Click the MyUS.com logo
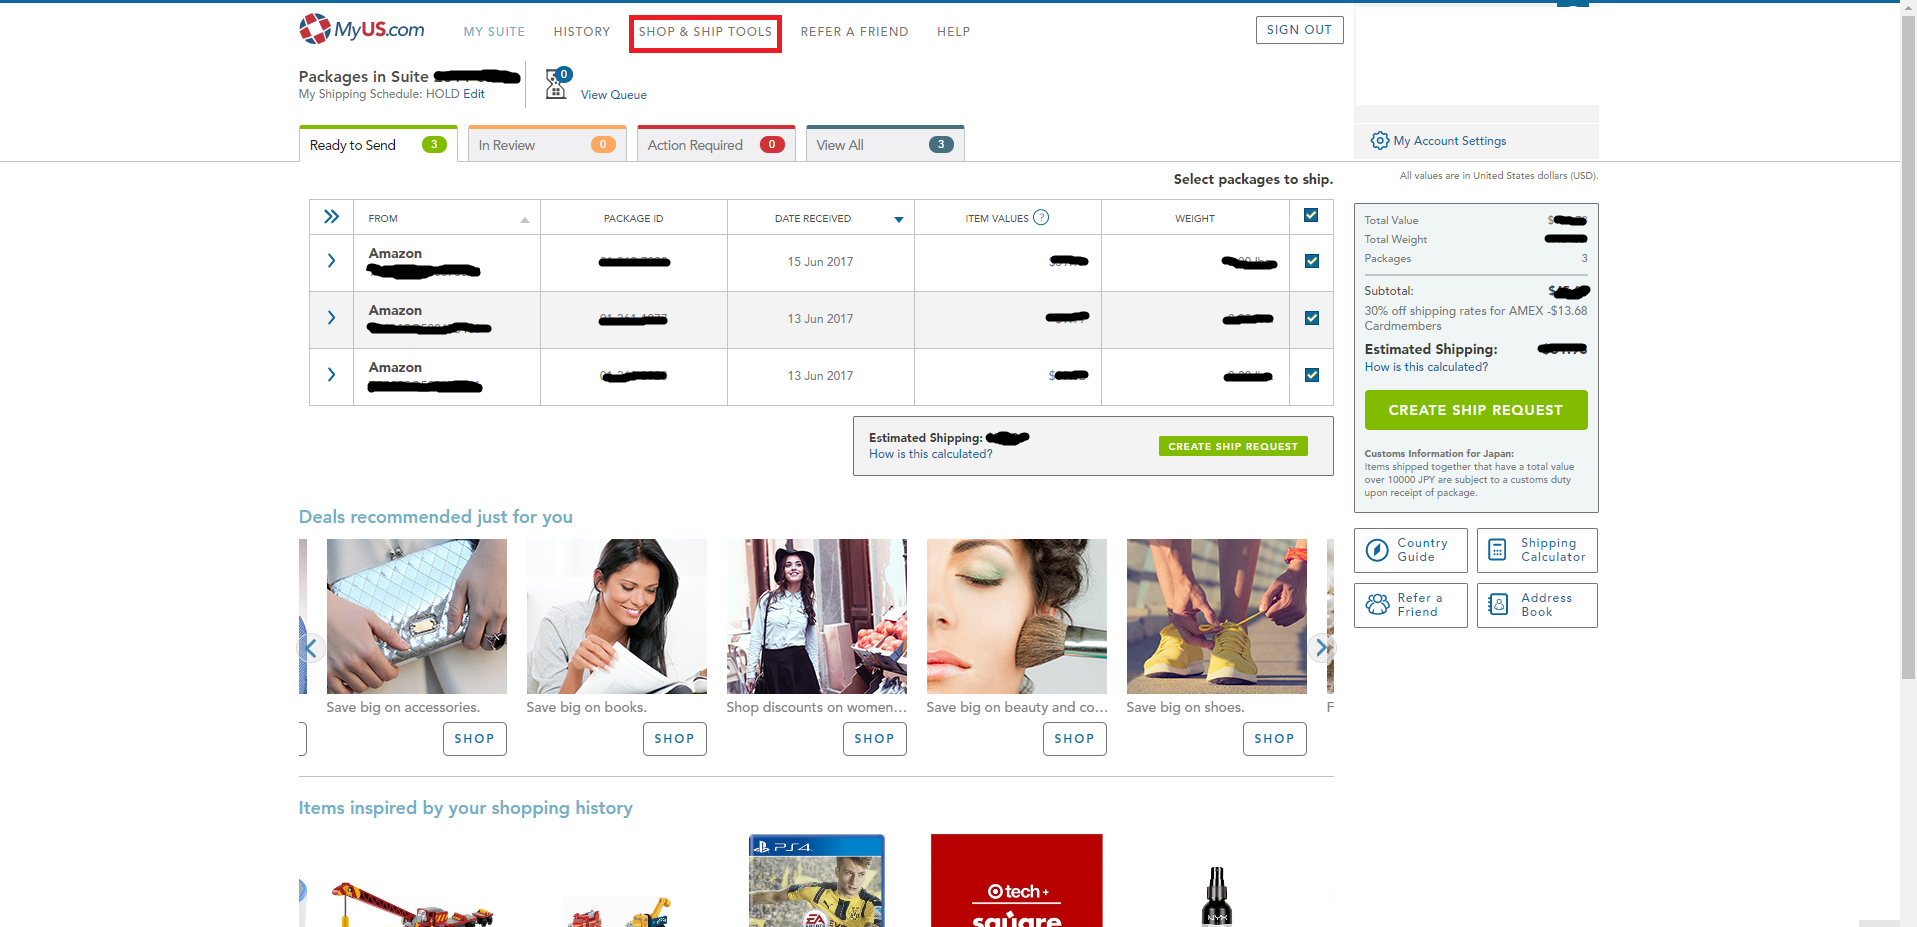 (361, 29)
